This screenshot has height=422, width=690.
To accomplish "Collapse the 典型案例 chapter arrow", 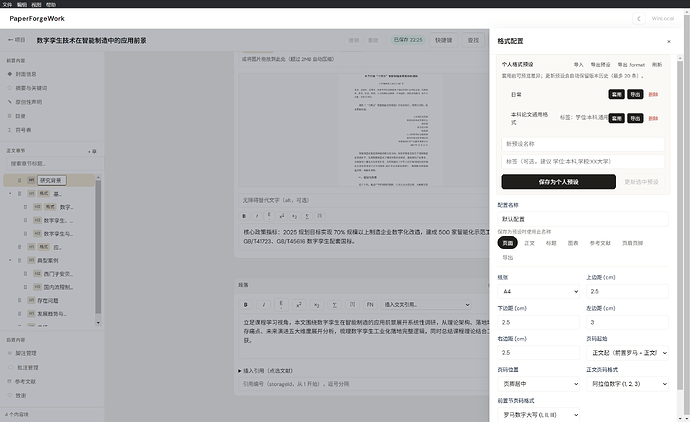I will (10, 261).
